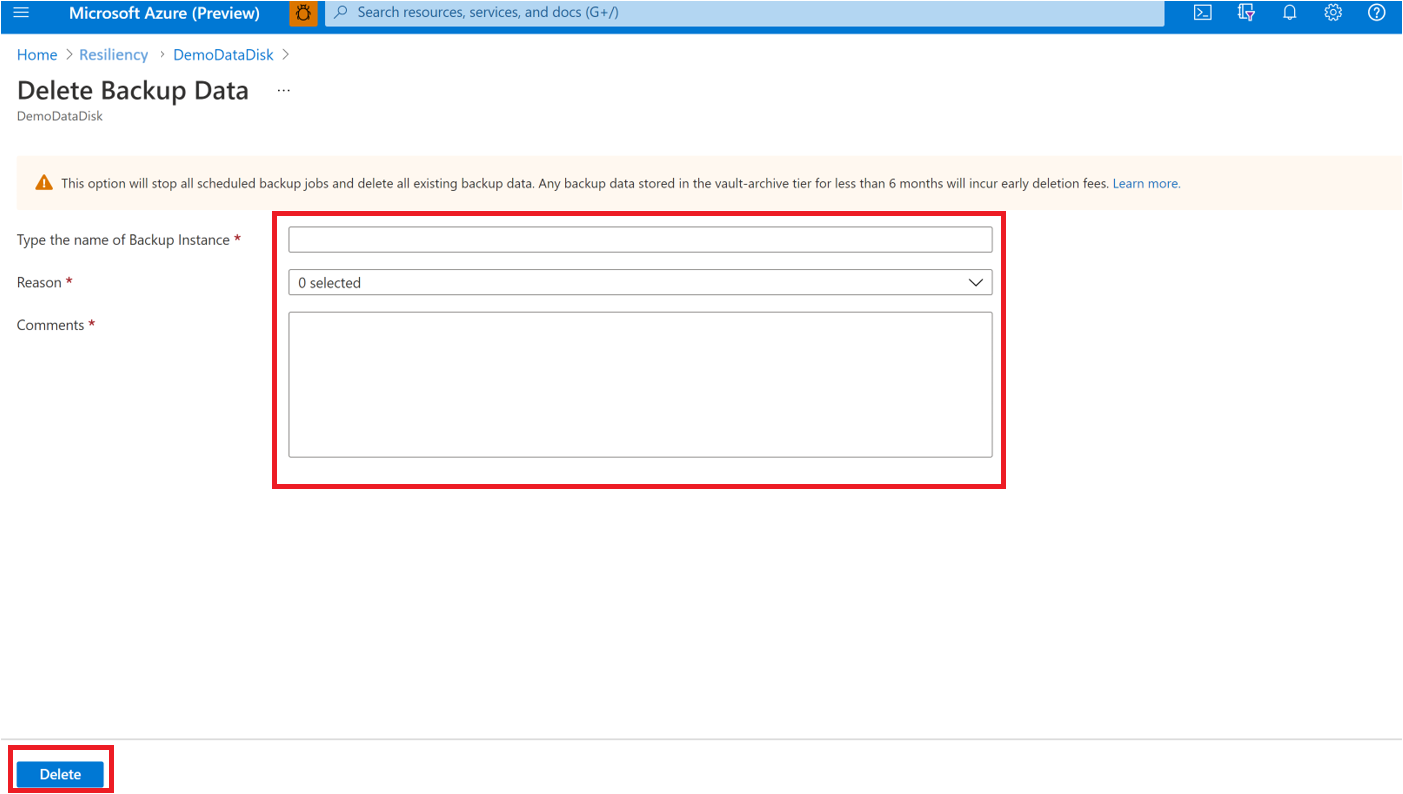Click inside the Comments text area

pyautogui.click(x=640, y=385)
